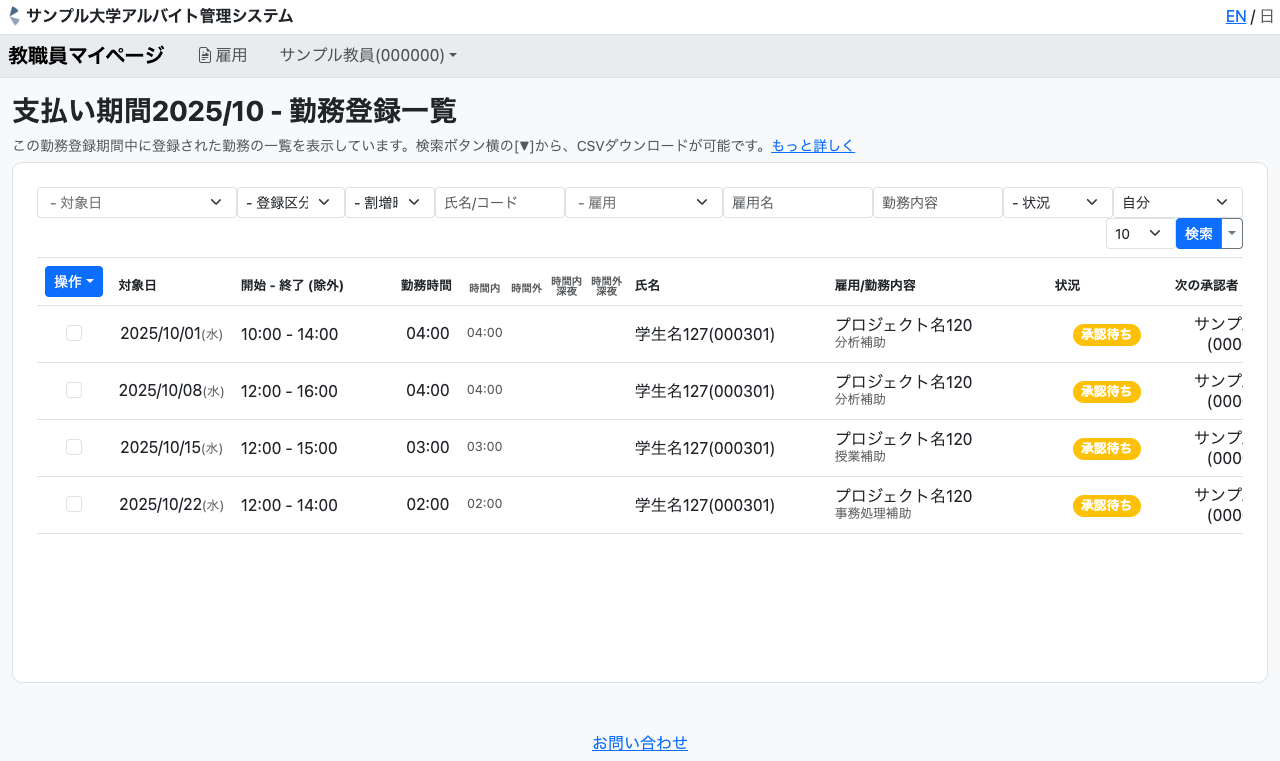
Task: Click the 氏名/コード input field
Action: point(499,203)
